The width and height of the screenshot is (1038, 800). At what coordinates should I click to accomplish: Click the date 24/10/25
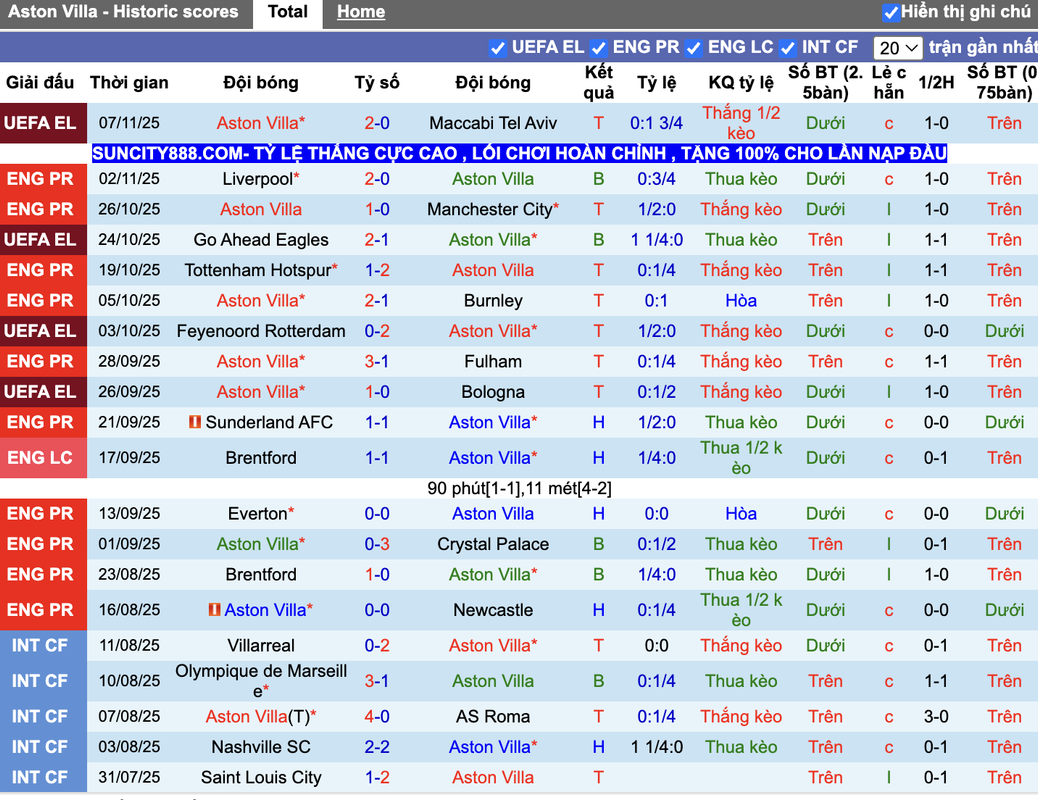pos(129,240)
